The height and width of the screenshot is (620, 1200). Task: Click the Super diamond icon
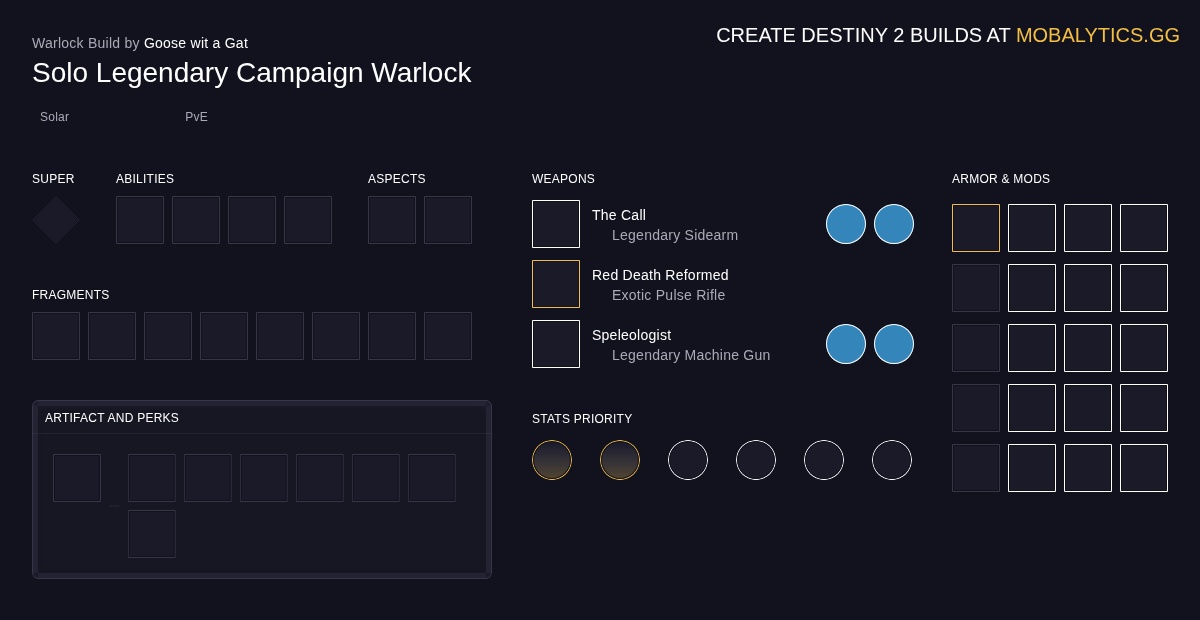tap(56, 220)
